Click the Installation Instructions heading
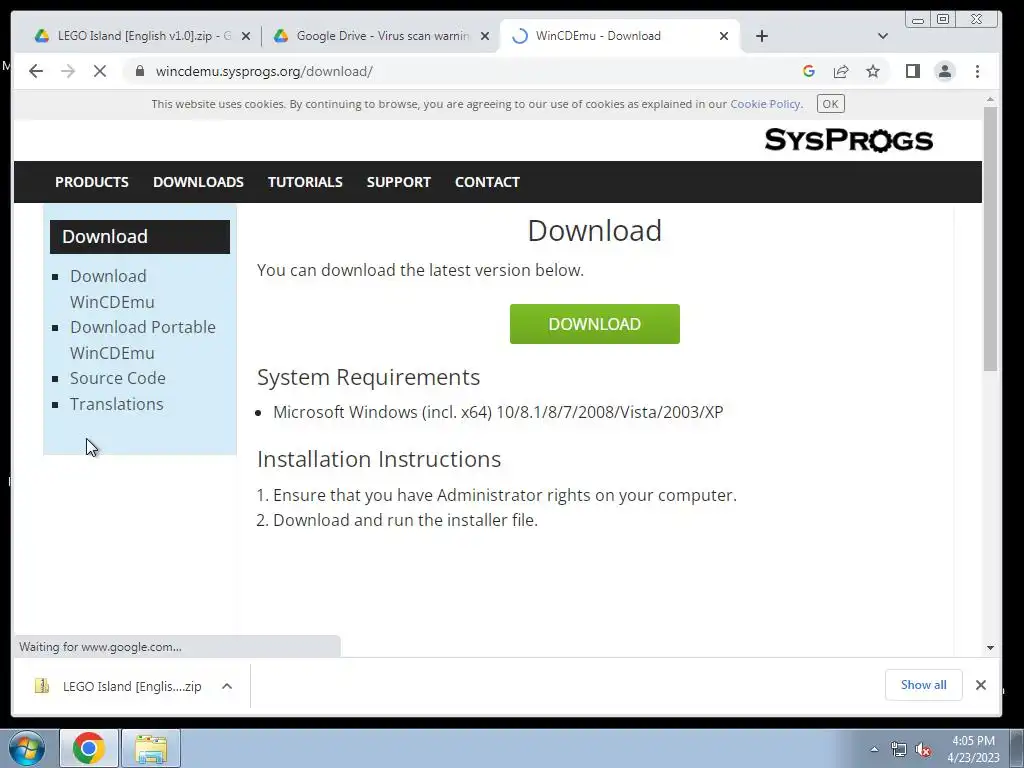The height and width of the screenshot is (768, 1024). [x=379, y=458]
